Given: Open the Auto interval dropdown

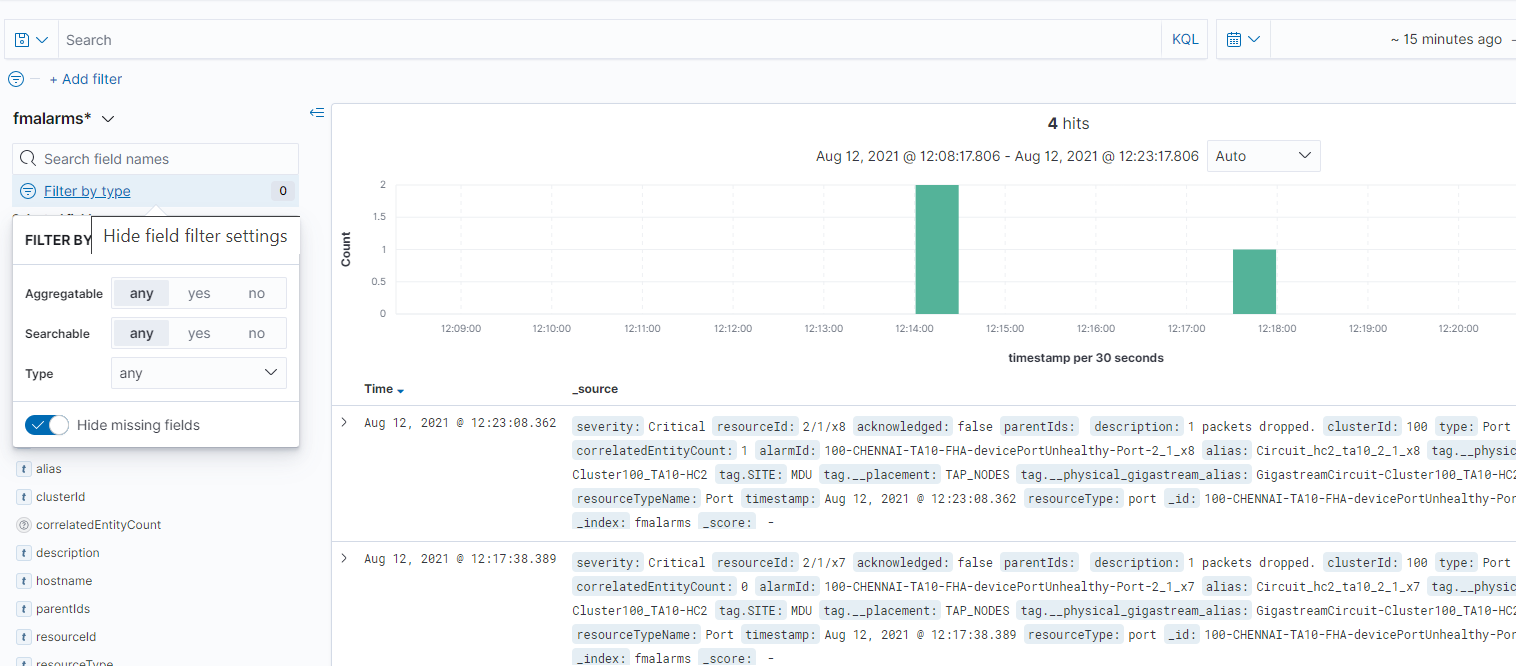Looking at the screenshot, I should coord(1263,156).
